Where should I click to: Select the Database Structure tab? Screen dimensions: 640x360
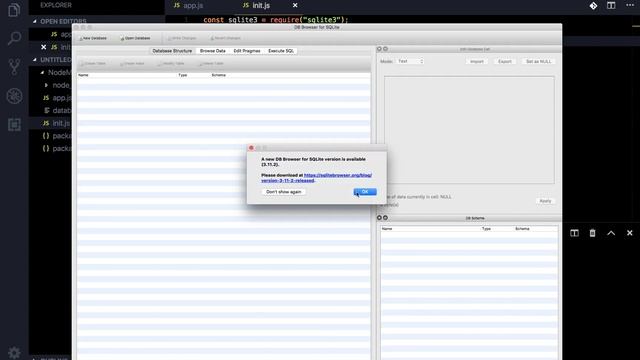[x=172, y=51]
